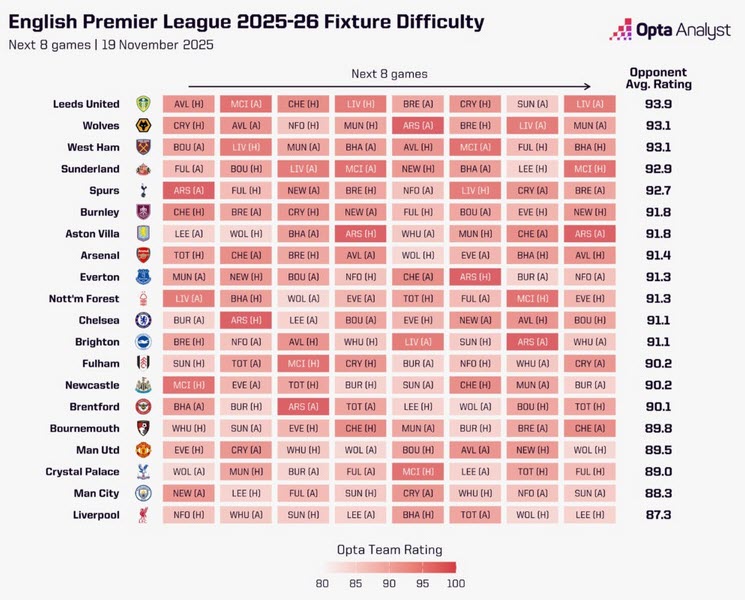The image size is (745, 600).
Task: Select the Arsenal club crest
Action: (x=141, y=255)
